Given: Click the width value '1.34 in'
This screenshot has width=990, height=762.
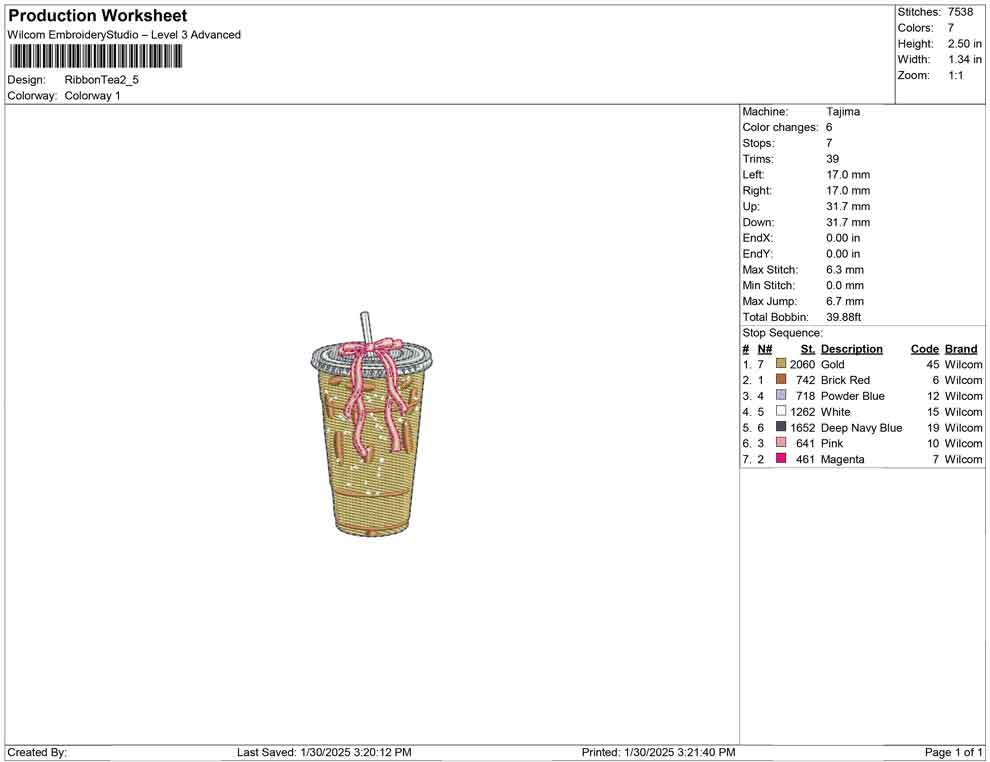Looking at the screenshot, I should (965, 59).
